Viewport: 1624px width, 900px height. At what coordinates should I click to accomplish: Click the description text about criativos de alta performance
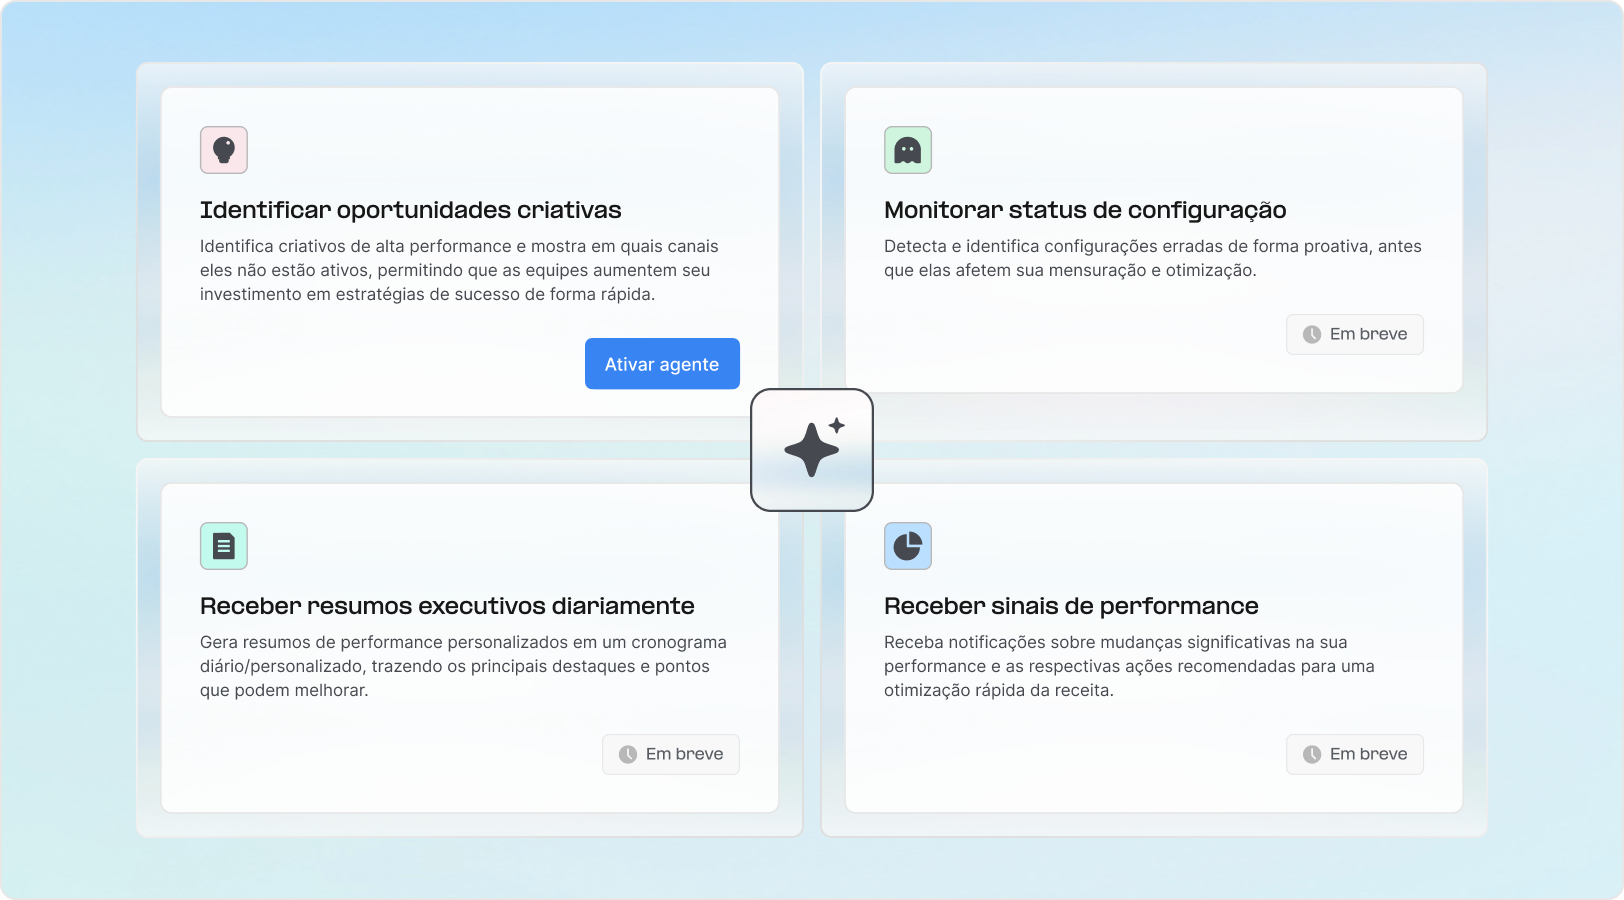point(459,270)
